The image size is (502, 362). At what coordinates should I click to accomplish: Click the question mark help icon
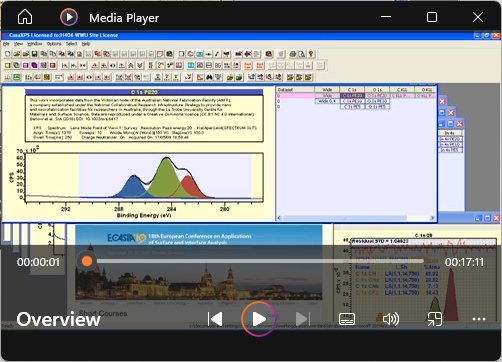pyautogui.click(x=311, y=54)
